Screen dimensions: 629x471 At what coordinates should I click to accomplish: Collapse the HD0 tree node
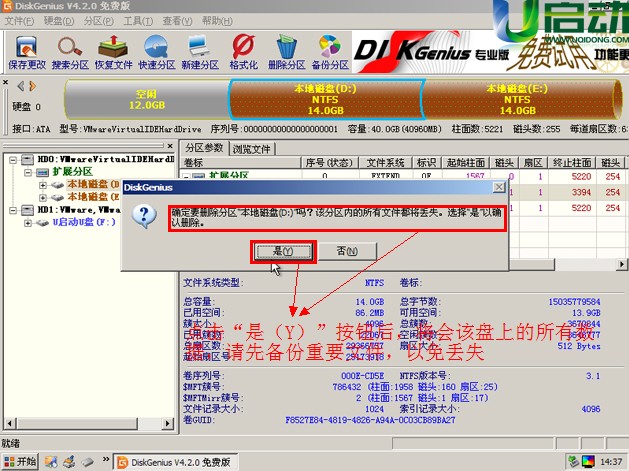click(13, 160)
